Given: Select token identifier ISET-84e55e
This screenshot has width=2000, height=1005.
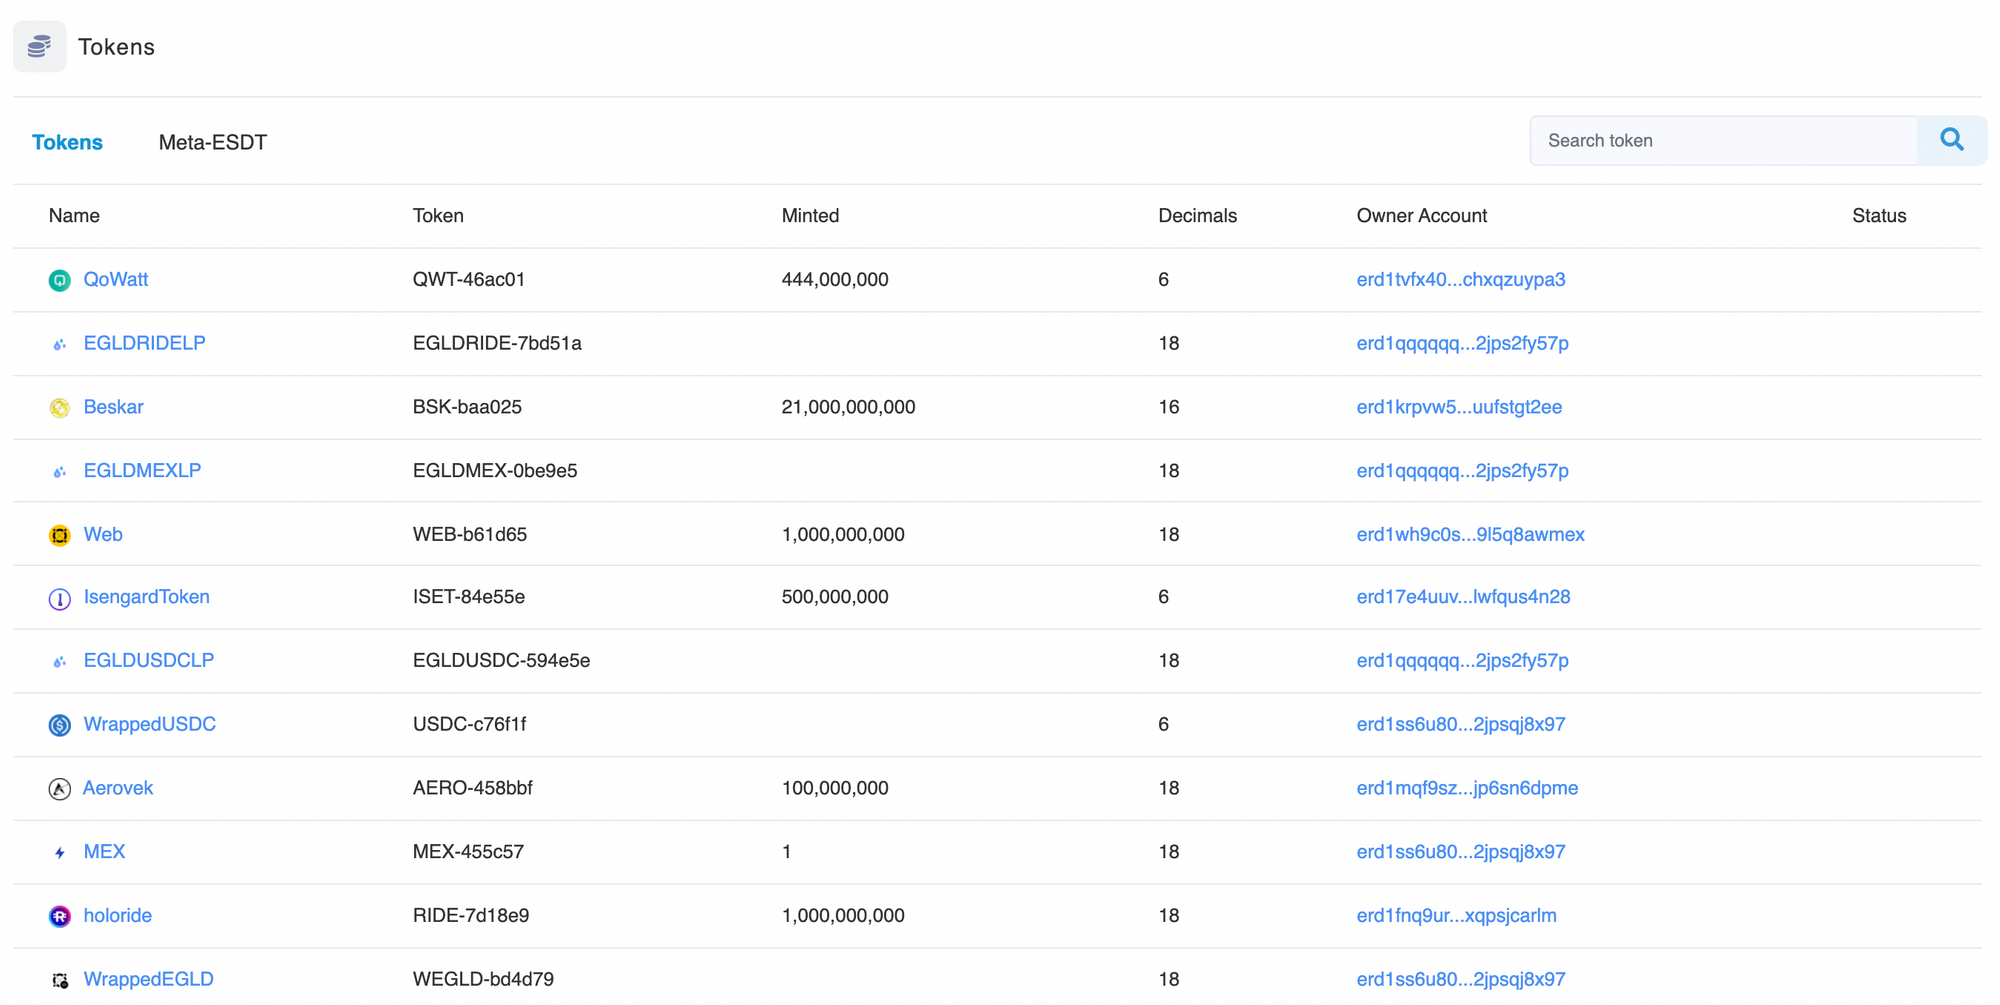Looking at the screenshot, I should [x=469, y=597].
